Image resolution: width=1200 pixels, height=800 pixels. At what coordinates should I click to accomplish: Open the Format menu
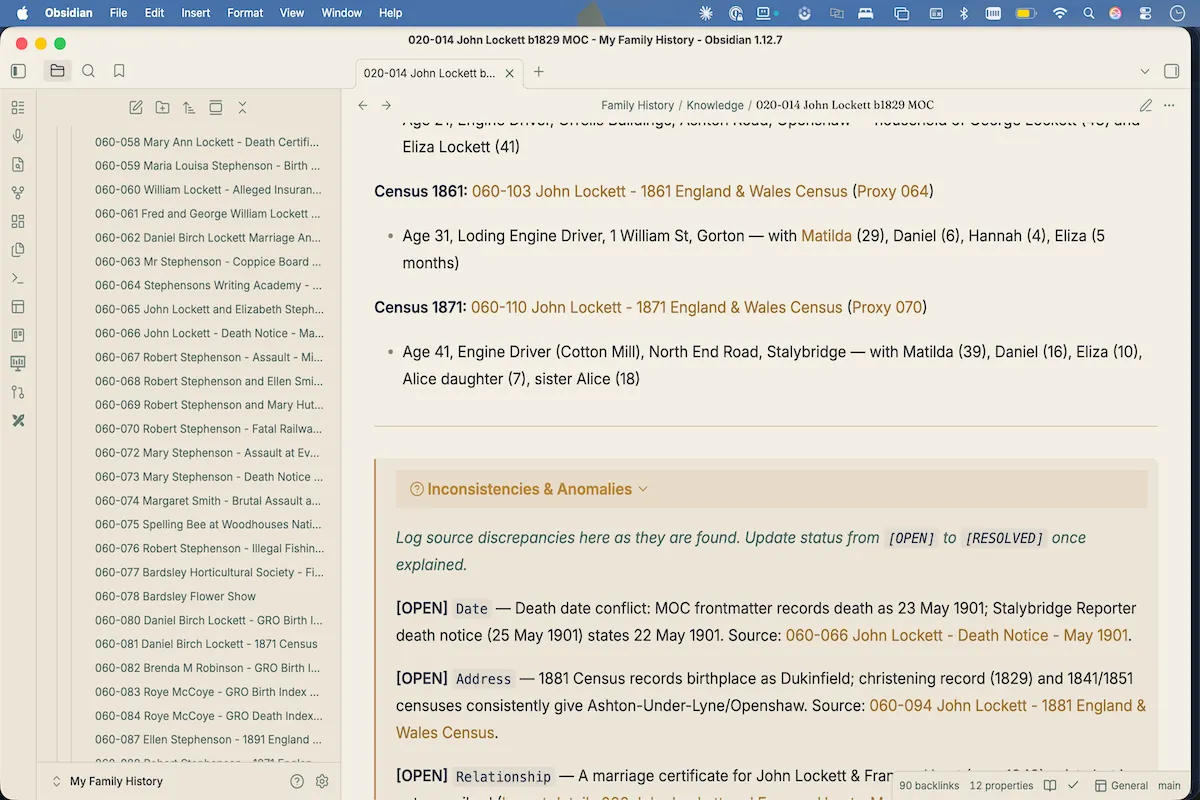click(245, 13)
